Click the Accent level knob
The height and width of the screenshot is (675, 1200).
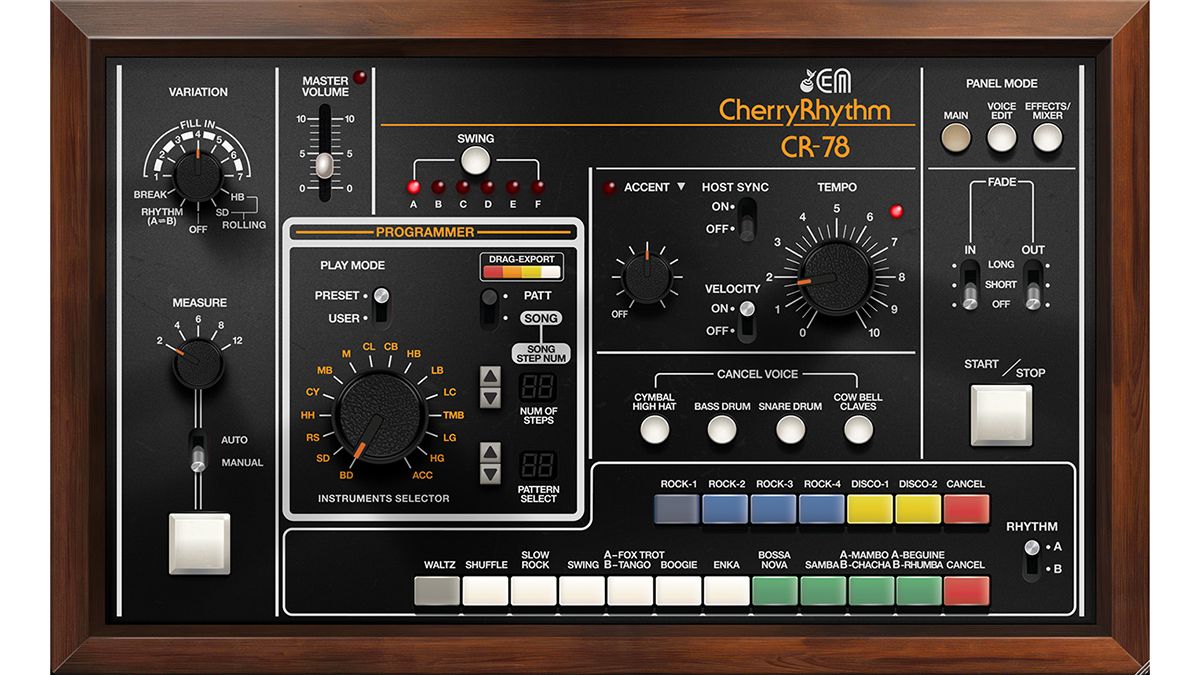(649, 277)
